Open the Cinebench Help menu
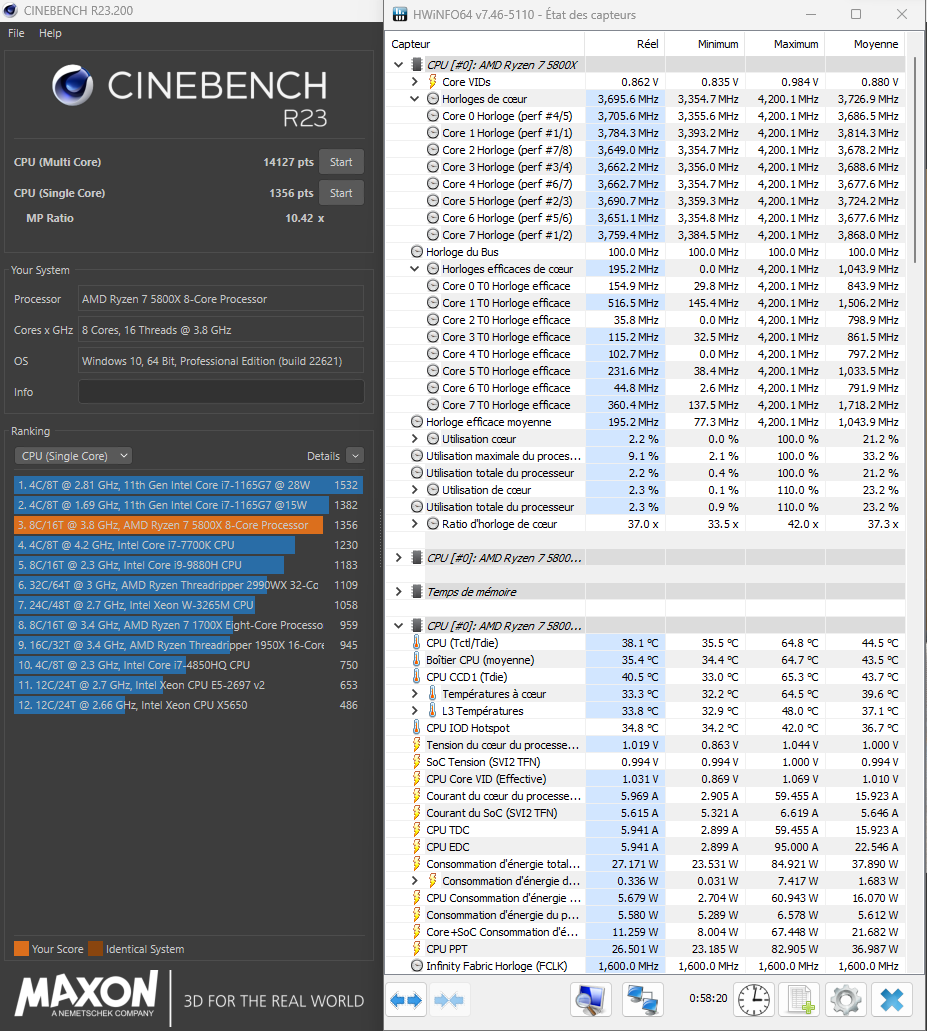927x1031 pixels. tap(50, 33)
